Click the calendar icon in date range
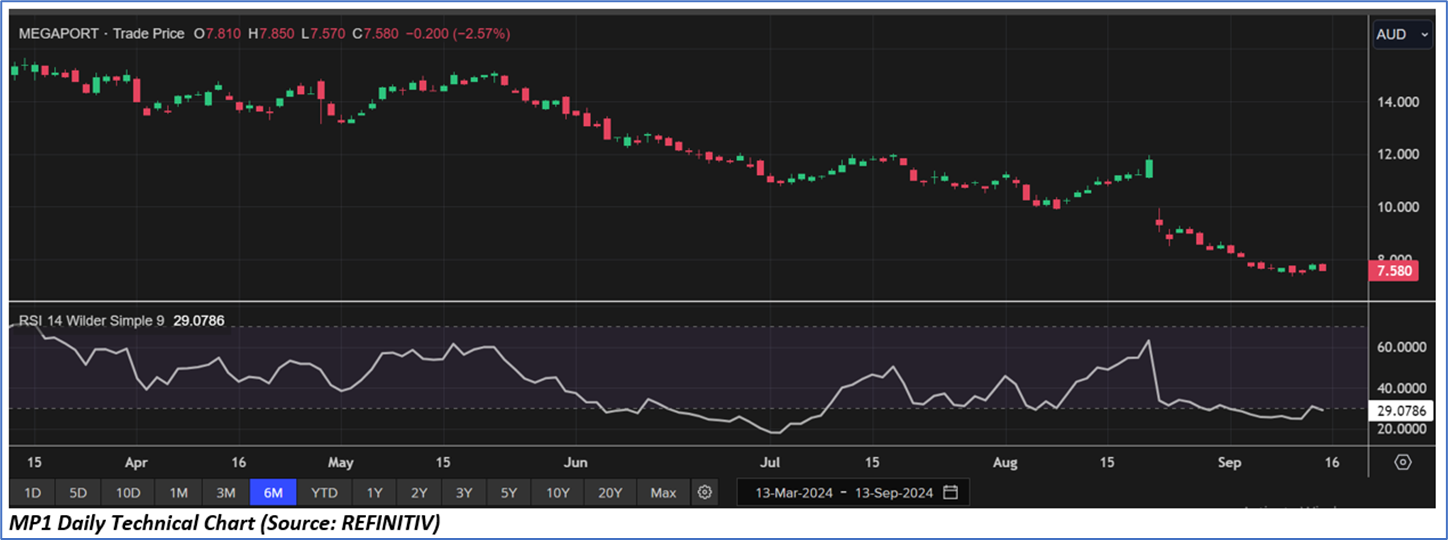1448x540 pixels. (950, 492)
